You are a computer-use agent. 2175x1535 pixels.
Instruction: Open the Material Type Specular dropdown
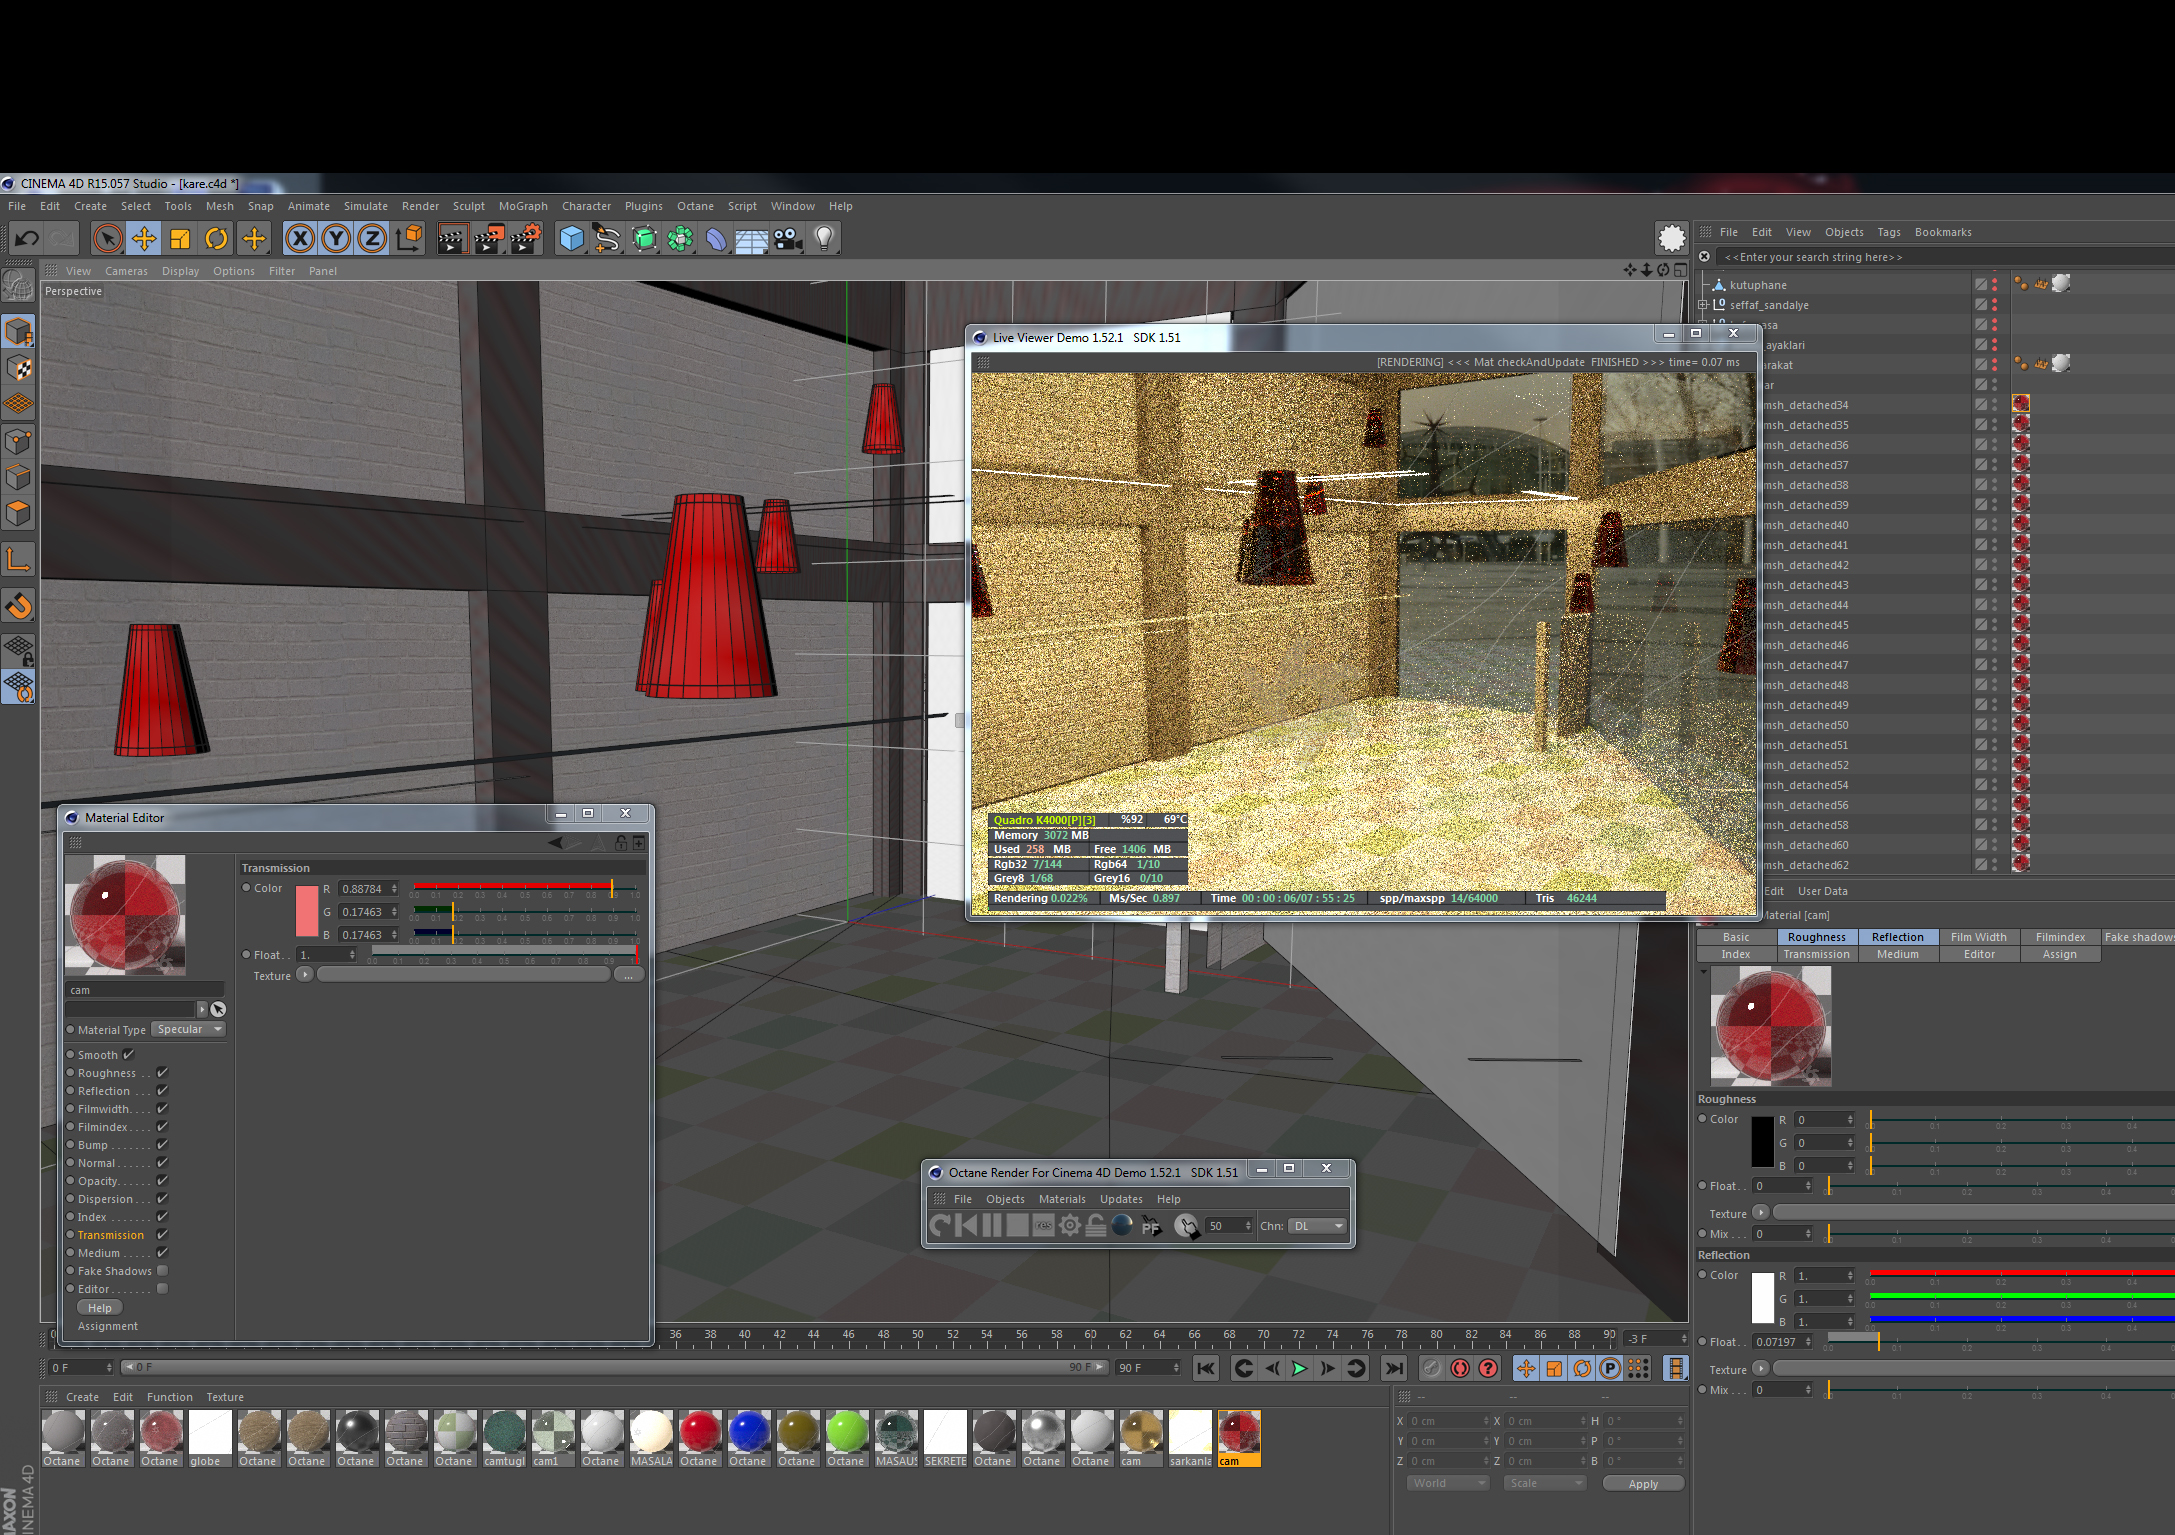pos(188,1030)
